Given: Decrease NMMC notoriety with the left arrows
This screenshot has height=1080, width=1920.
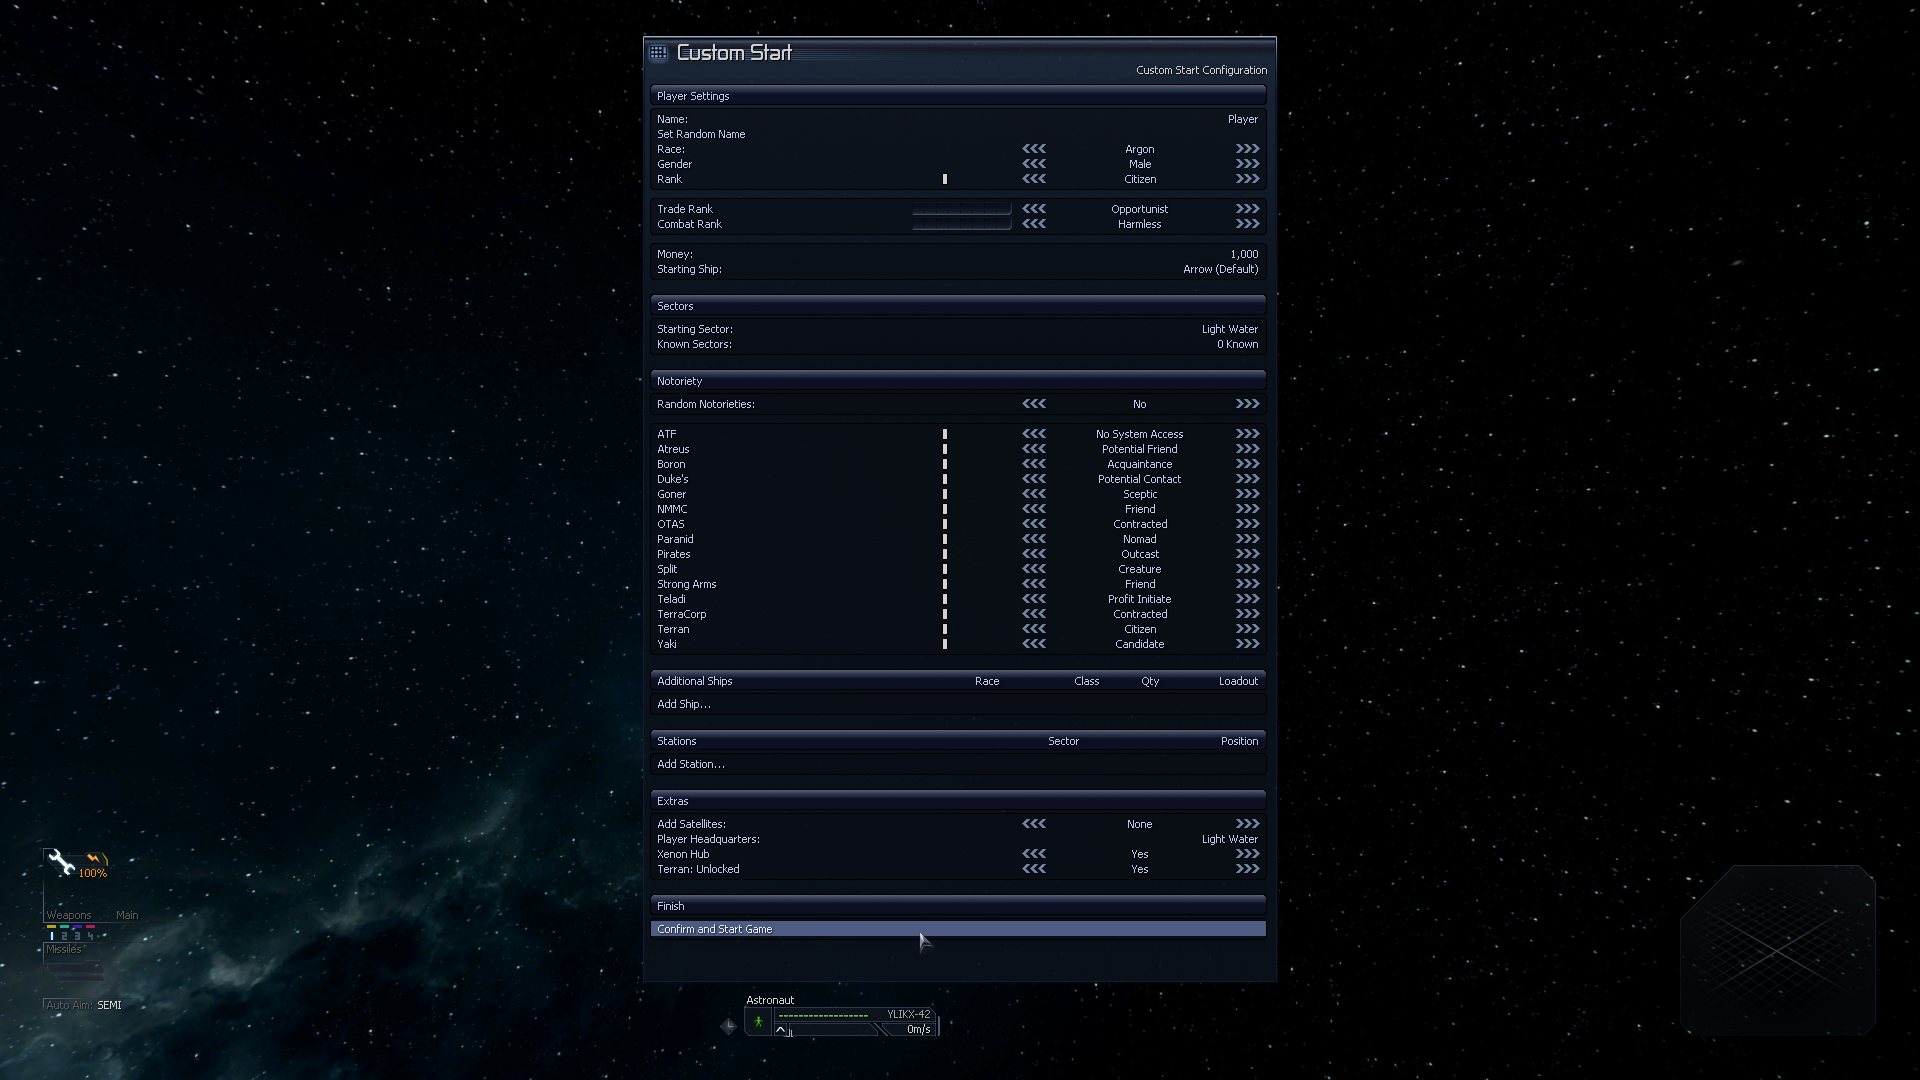Looking at the screenshot, I should [1034, 509].
